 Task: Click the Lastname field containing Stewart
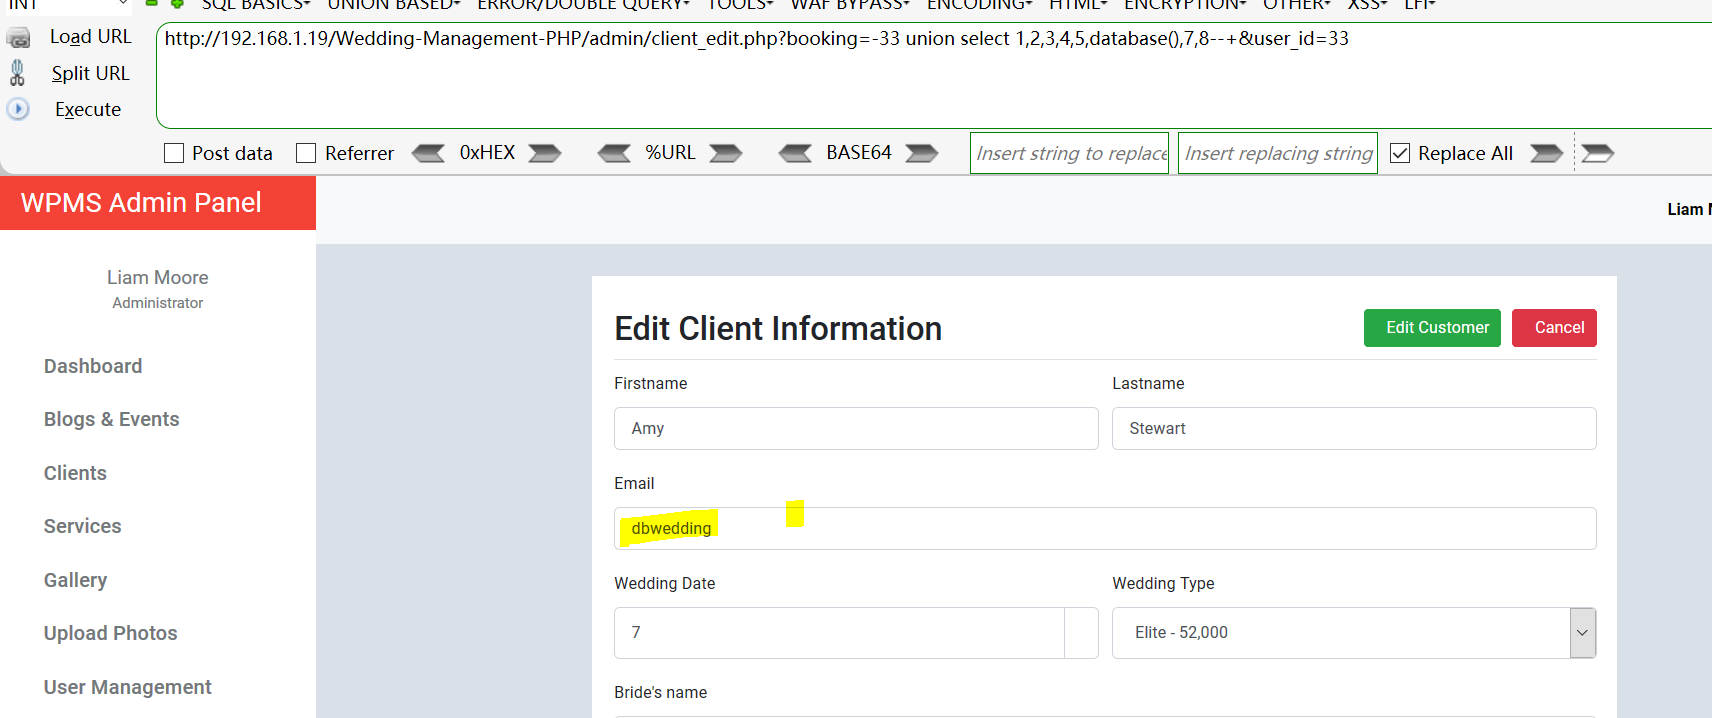tap(1354, 428)
